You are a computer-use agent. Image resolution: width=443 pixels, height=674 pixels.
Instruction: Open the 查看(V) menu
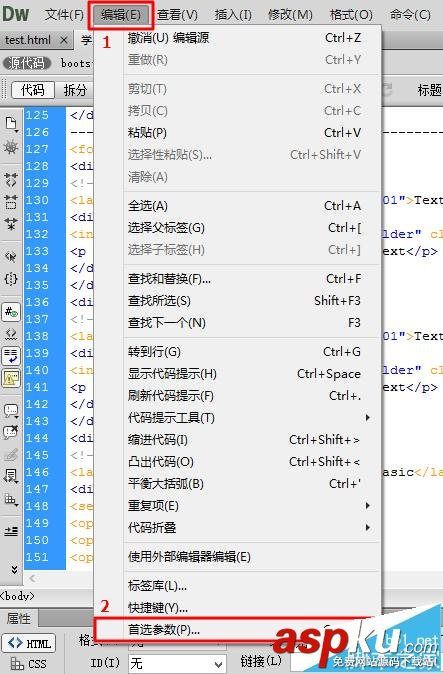tap(177, 15)
